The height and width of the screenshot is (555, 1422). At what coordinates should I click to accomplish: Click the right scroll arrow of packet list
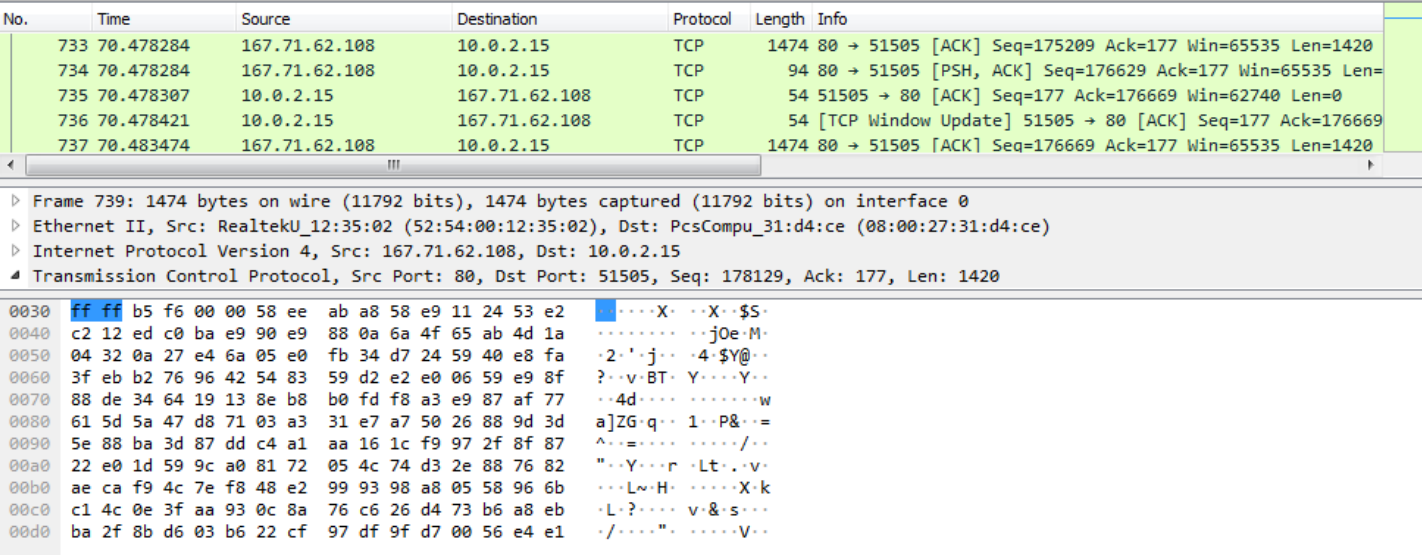(x=1370, y=165)
